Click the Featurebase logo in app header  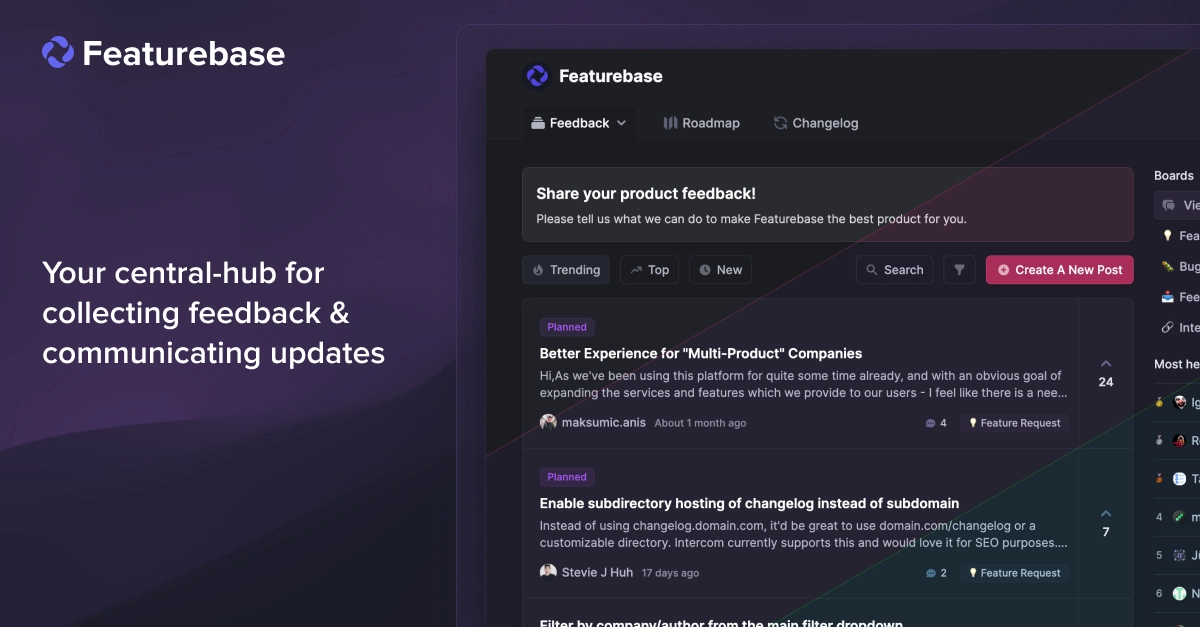pos(537,76)
